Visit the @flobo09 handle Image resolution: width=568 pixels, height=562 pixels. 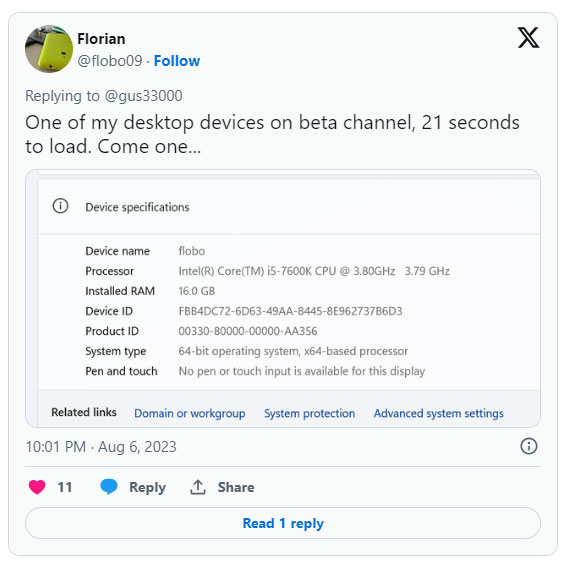click(x=110, y=61)
